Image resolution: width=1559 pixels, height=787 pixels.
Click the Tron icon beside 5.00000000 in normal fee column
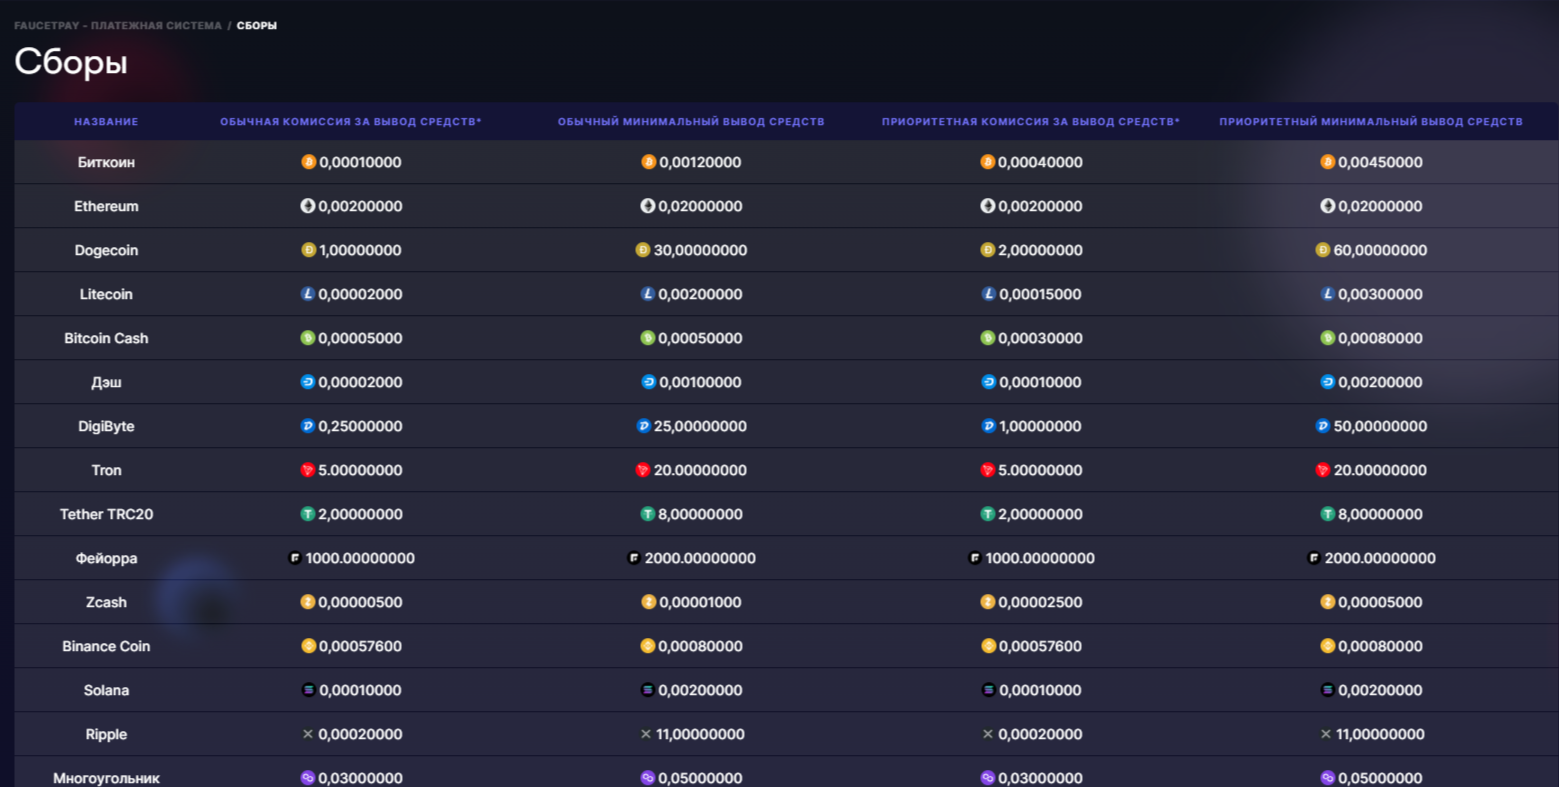pyautogui.click(x=307, y=470)
